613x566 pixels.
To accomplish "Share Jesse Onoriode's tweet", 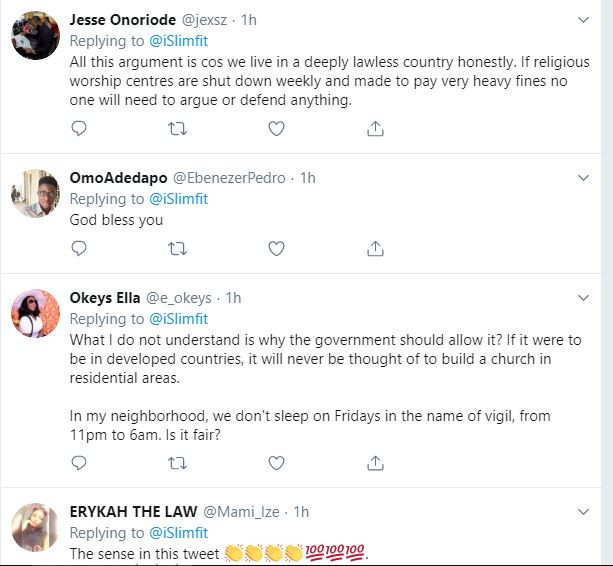I will (x=375, y=128).
